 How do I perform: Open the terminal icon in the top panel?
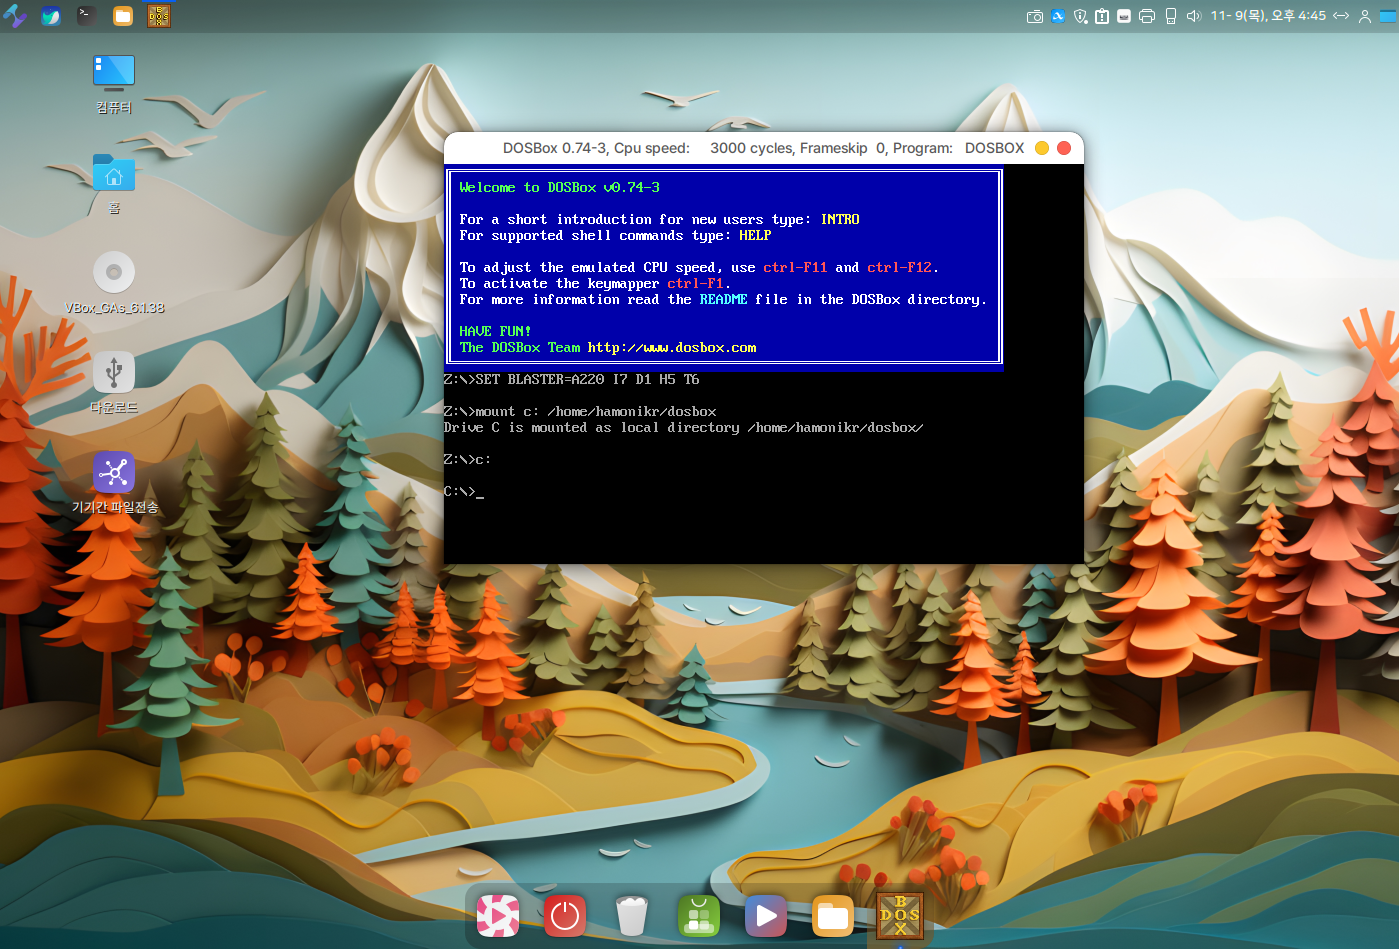[x=87, y=16]
